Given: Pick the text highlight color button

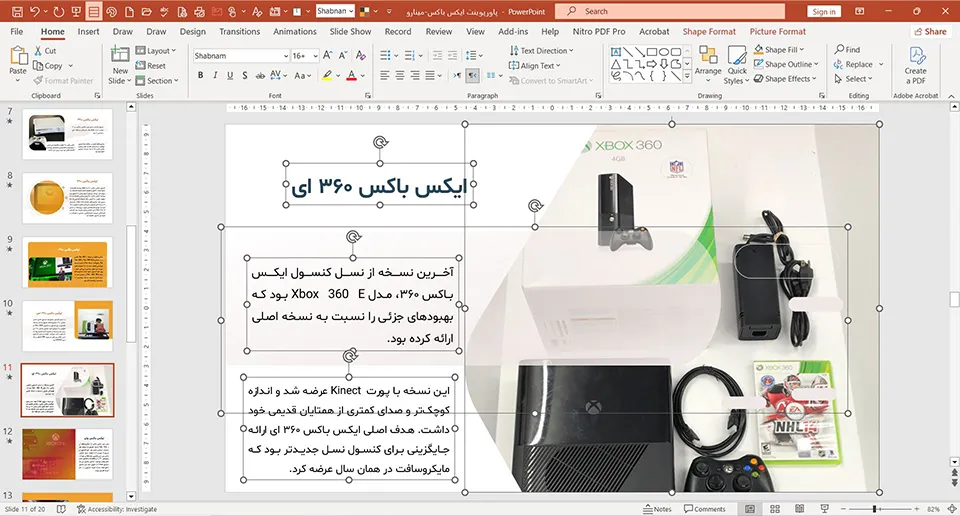Looking at the screenshot, I should pos(327,75).
